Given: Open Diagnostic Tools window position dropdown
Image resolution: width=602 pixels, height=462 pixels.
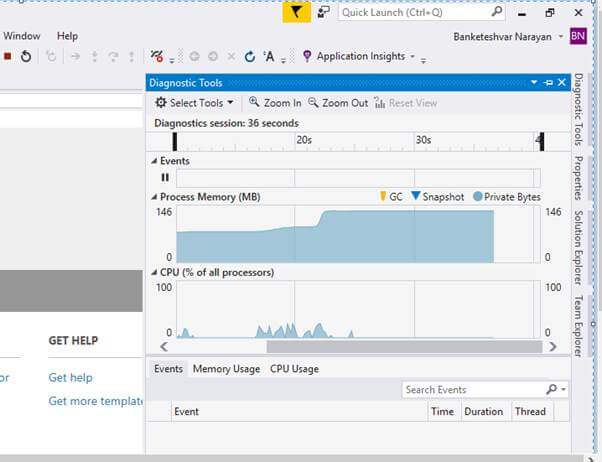Looking at the screenshot, I should click(x=534, y=83).
